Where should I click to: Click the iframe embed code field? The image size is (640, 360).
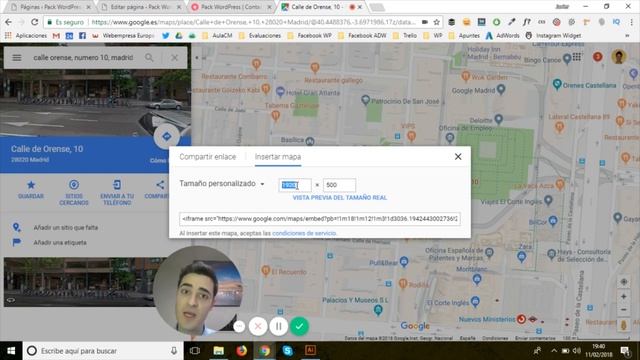point(320,219)
